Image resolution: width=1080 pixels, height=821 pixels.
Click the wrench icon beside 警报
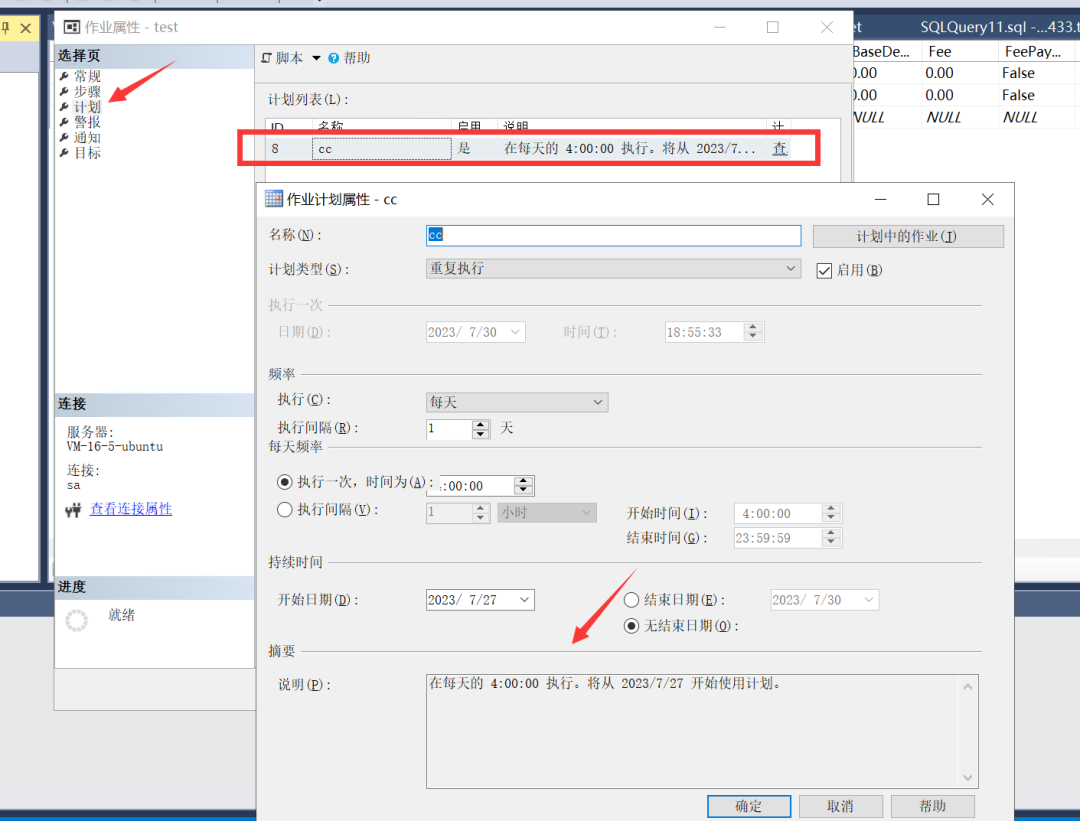point(64,122)
